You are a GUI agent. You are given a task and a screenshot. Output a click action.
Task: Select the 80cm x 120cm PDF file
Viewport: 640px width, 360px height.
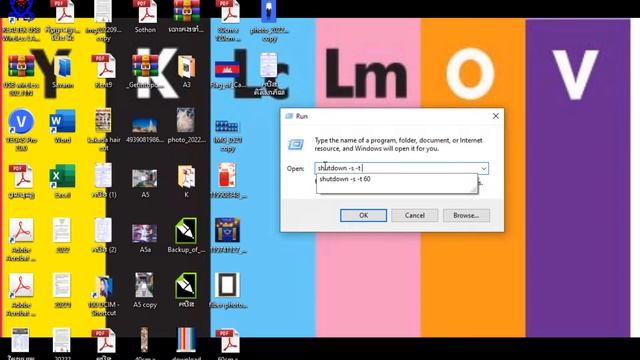(228, 20)
